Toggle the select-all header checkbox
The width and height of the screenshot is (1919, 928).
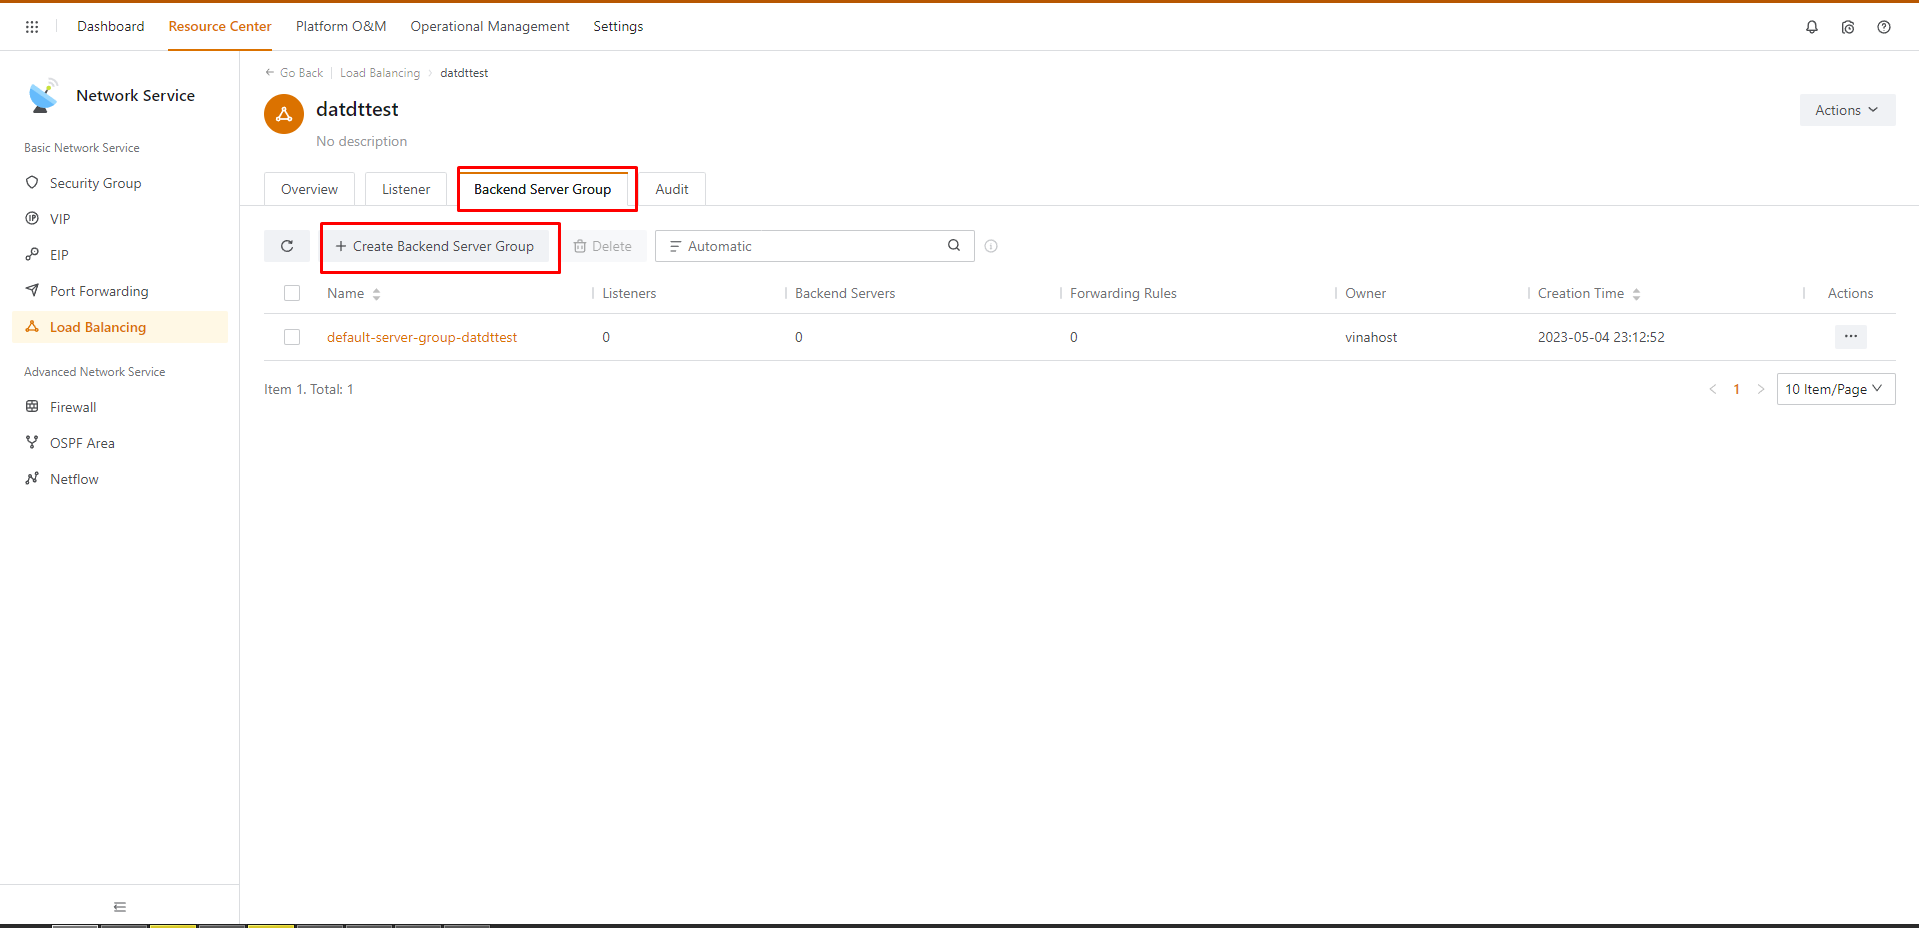[x=292, y=293]
